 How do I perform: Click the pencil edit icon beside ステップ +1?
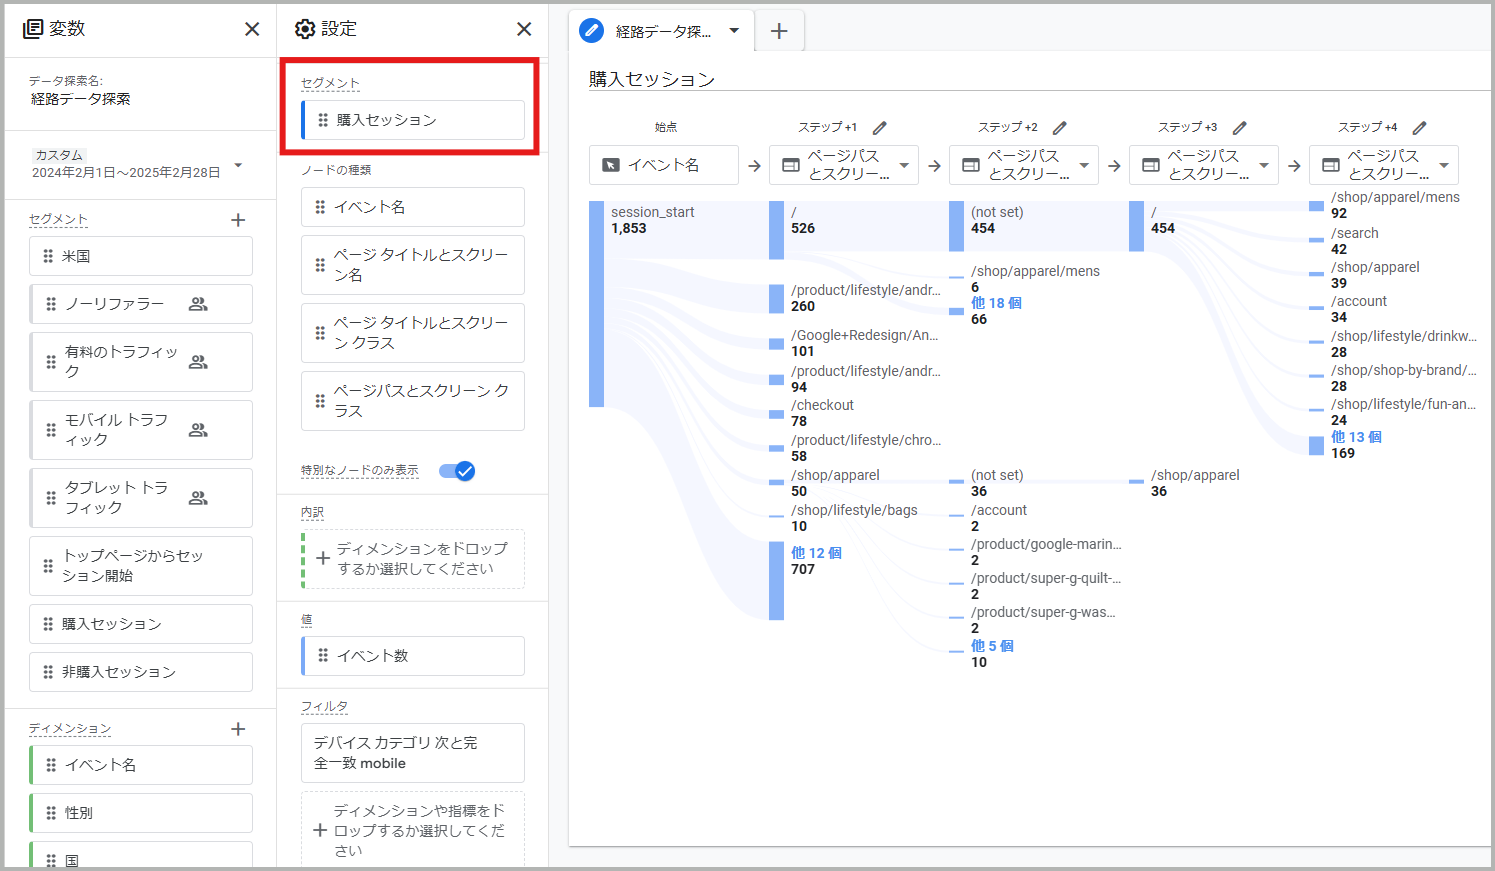[880, 128]
